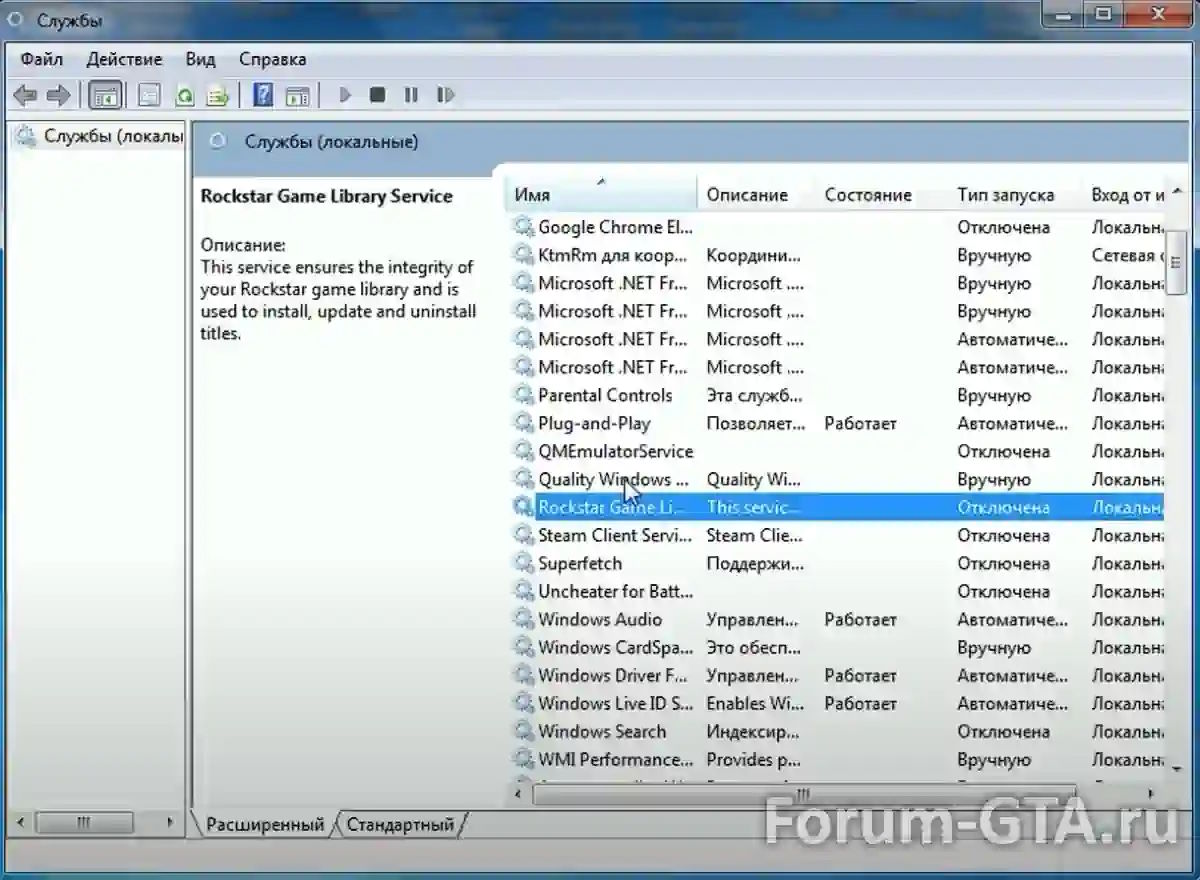1200x880 pixels.
Task: Toggle the console tree show/hide icon
Action: click(105, 95)
